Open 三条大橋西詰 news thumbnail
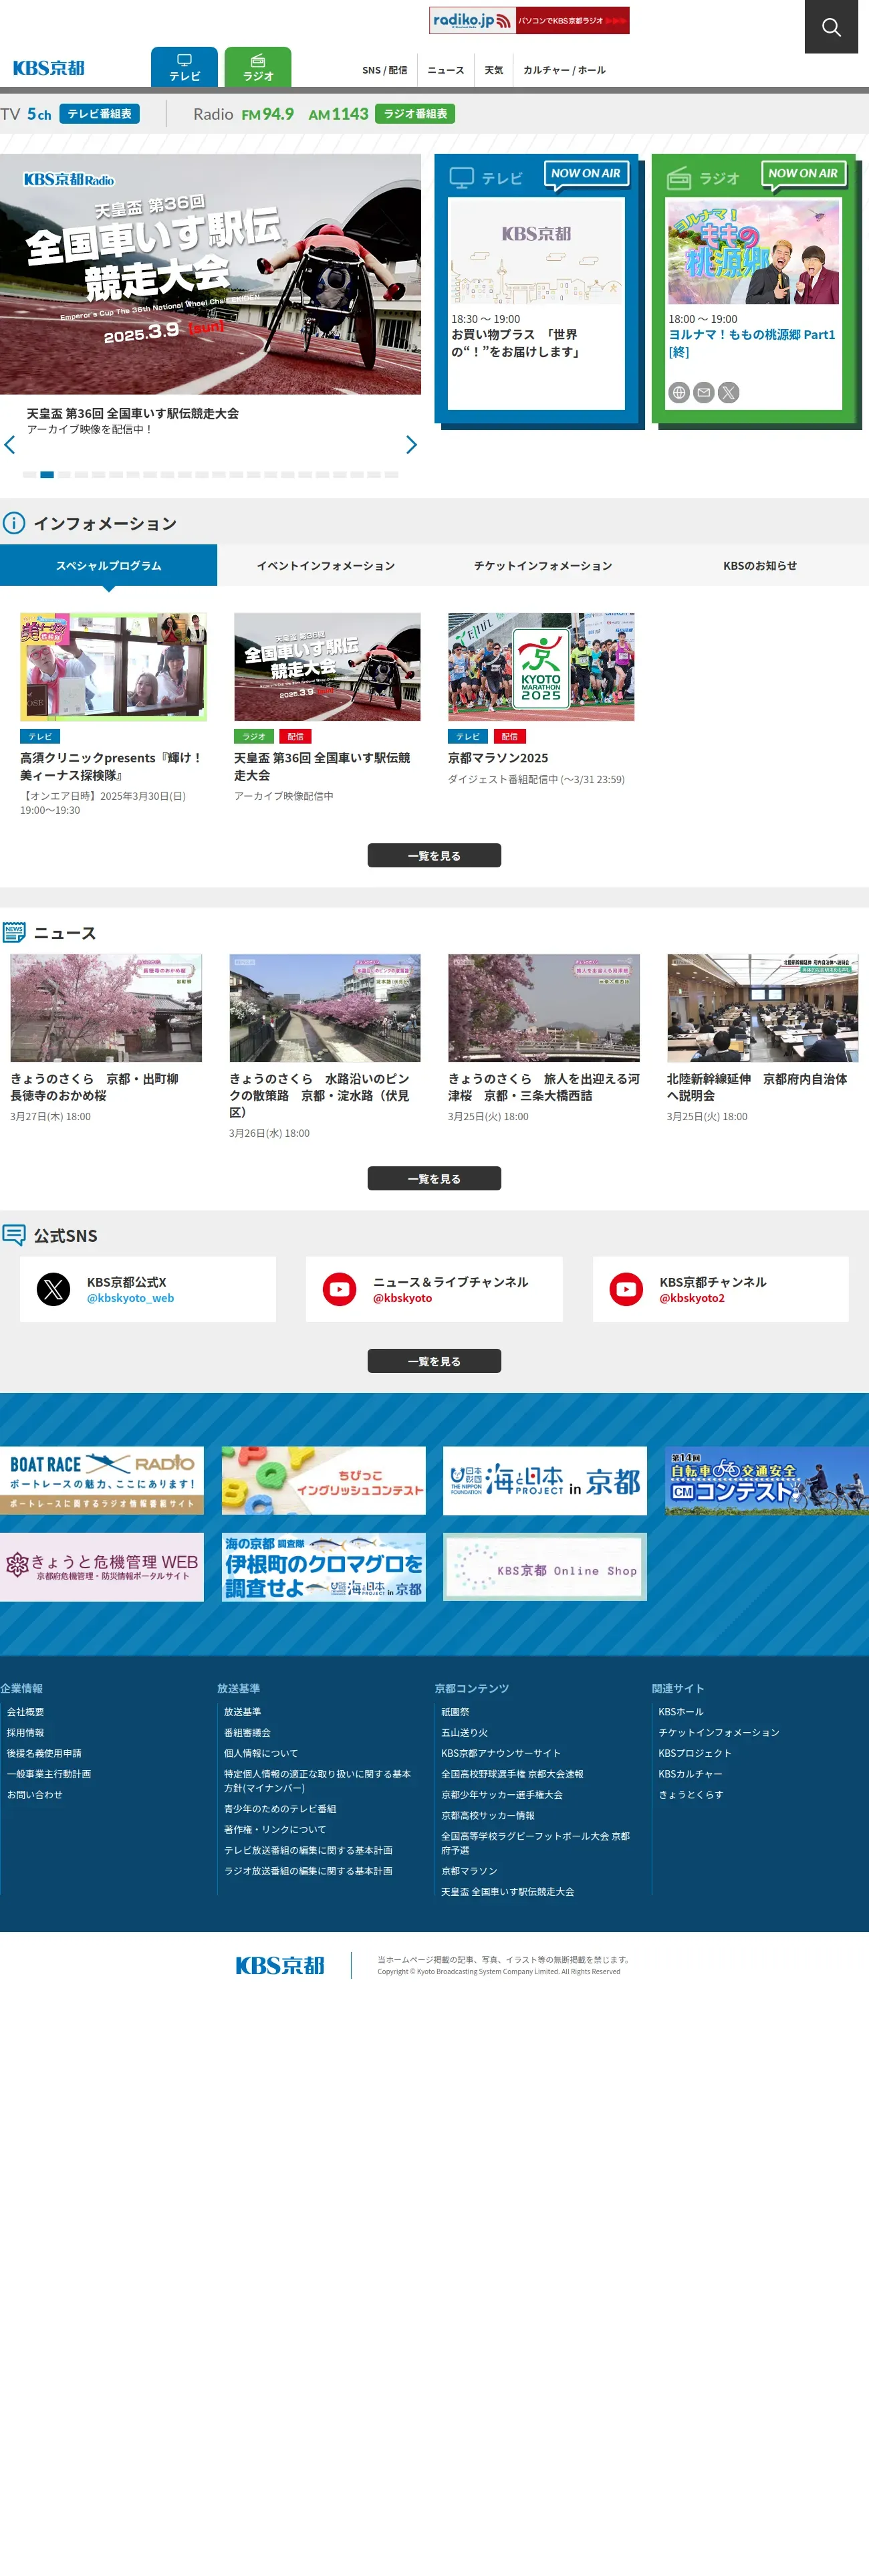Image resolution: width=869 pixels, height=2576 pixels. [x=544, y=1007]
